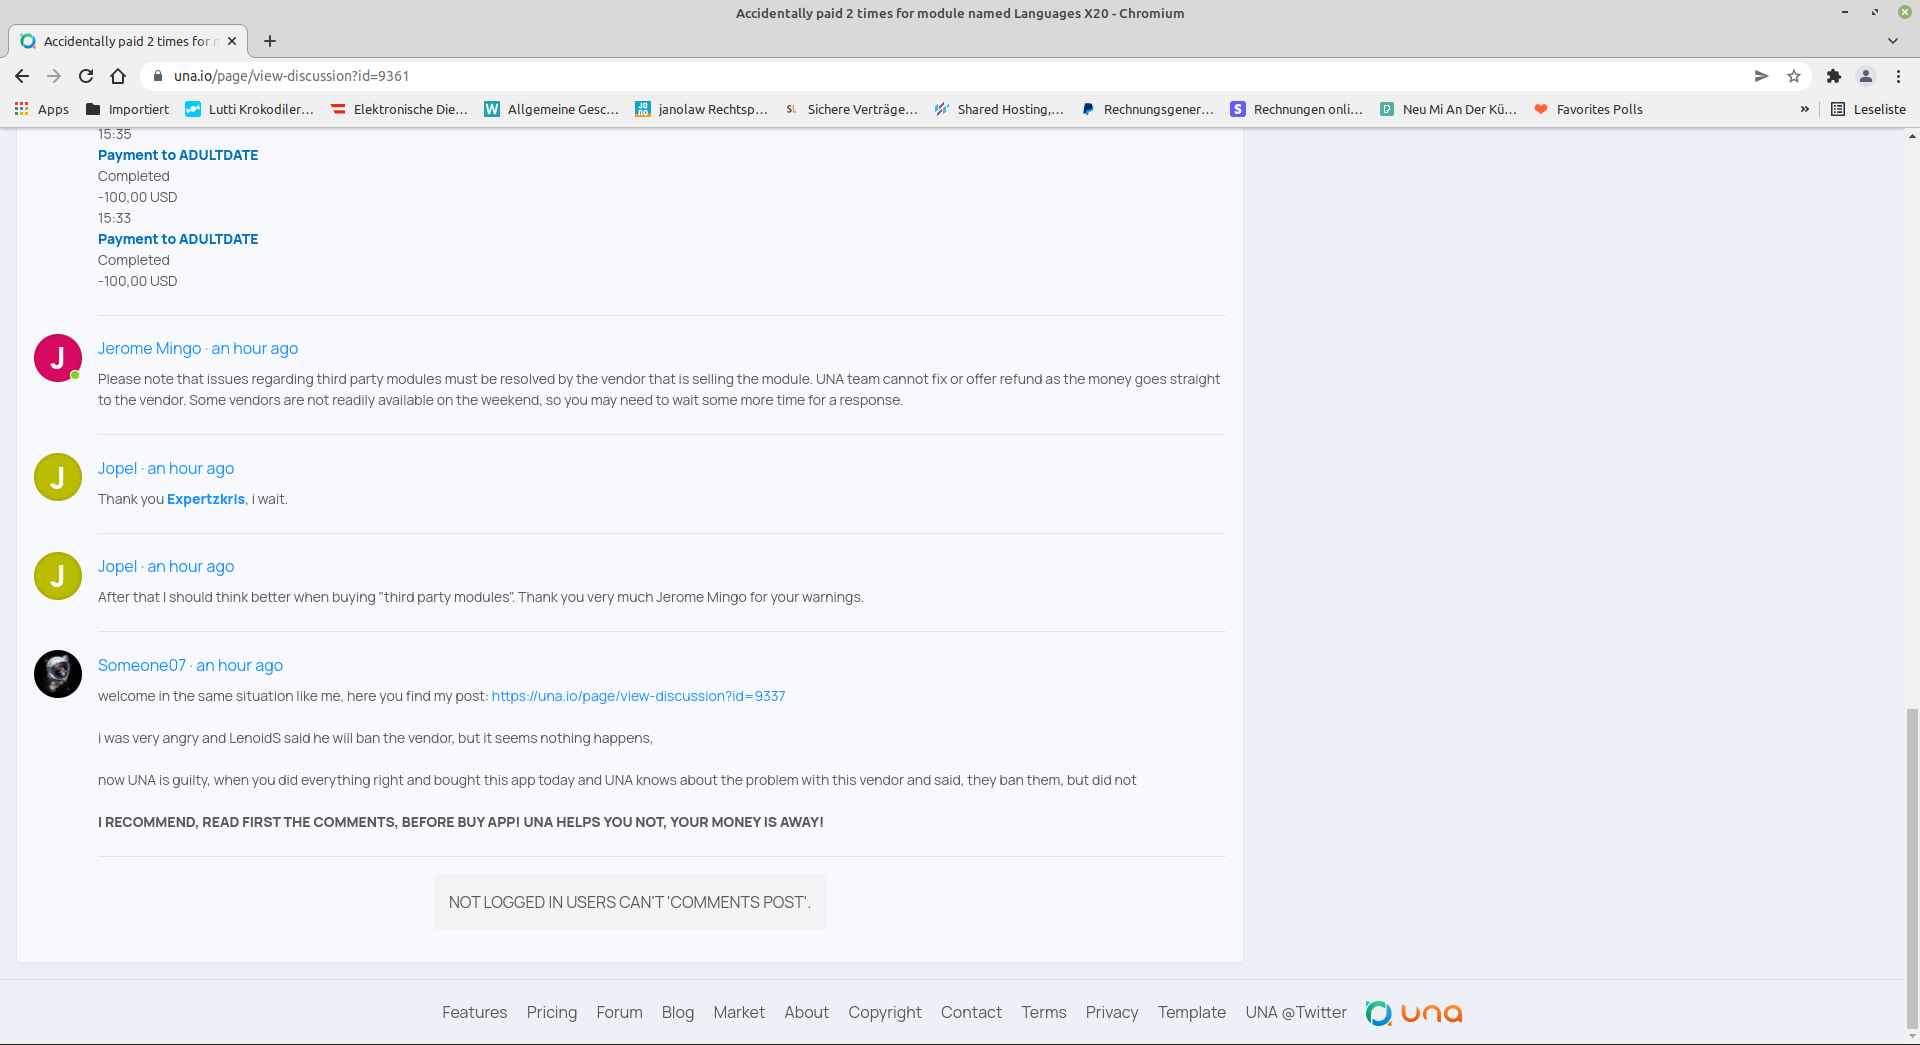This screenshot has height=1045, width=1920.
Task: Open the first Payment to ADULTDATE link
Action: point(178,155)
